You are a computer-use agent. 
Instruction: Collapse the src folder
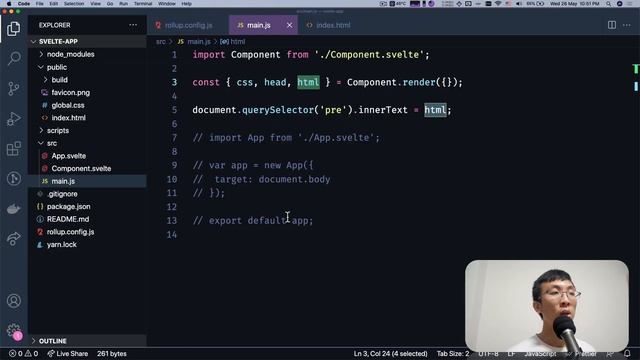pos(87,143)
